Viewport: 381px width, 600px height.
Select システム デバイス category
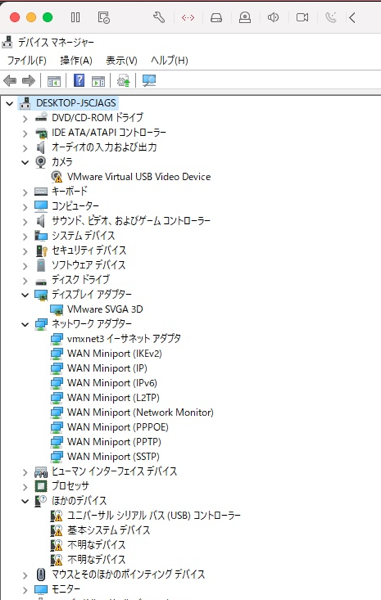click(x=83, y=235)
